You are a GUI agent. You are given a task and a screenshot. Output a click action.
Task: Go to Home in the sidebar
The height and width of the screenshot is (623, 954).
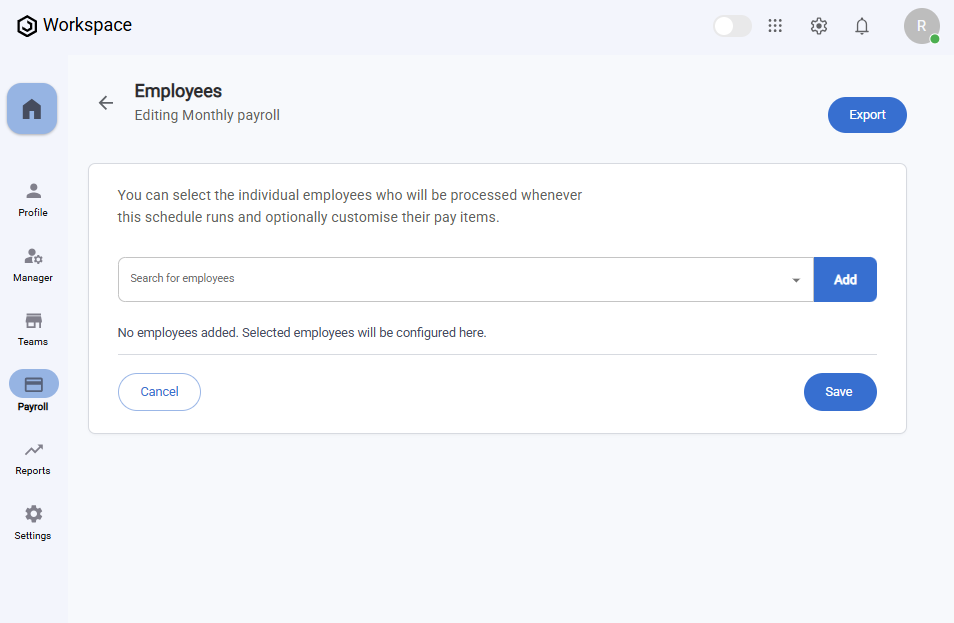[x=32, y=108]
